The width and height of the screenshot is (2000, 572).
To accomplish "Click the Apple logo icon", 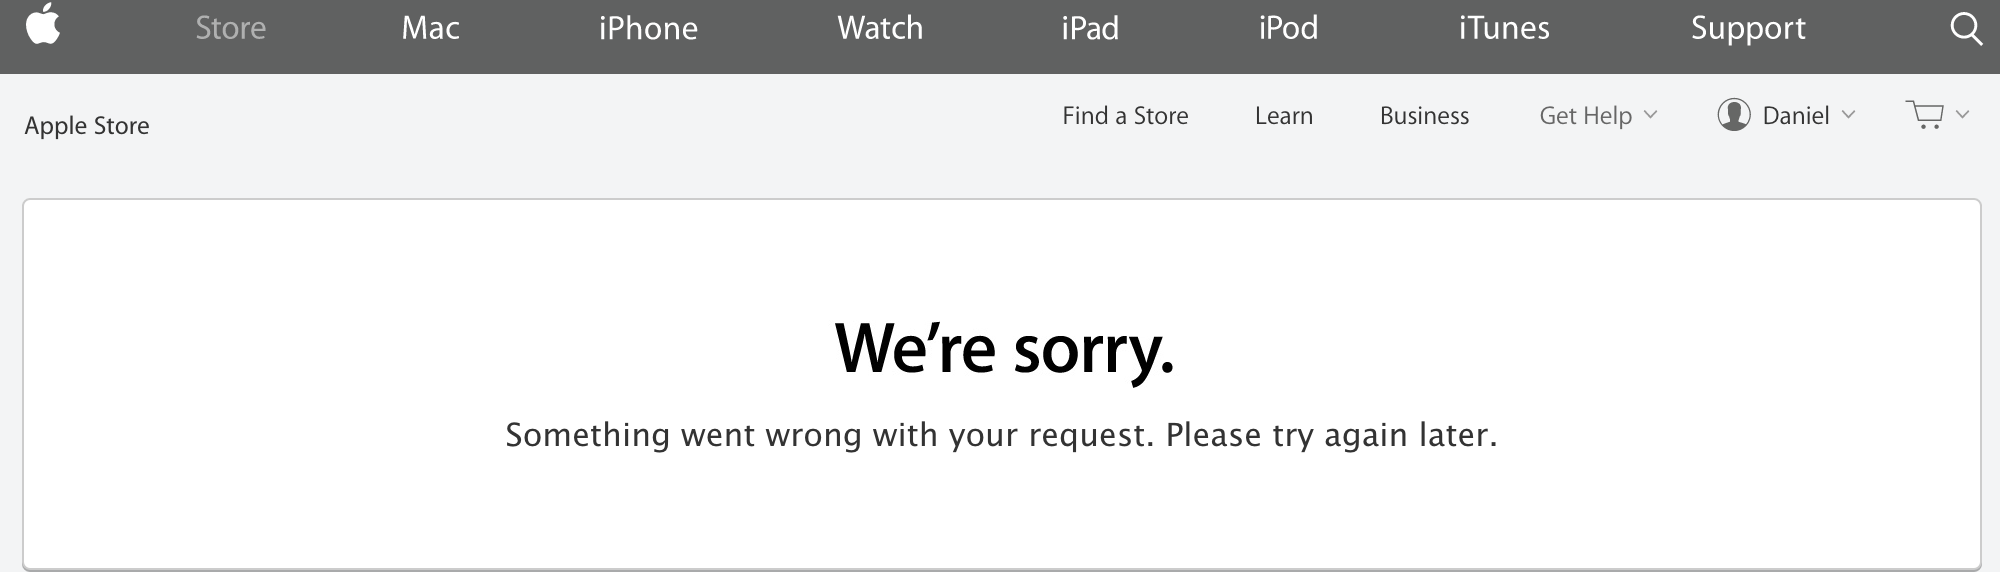I will point(43,24).
